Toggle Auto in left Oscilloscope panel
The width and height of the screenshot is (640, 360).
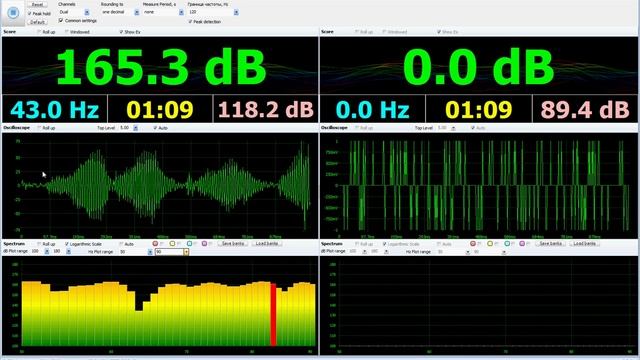(x=155, y=128)
